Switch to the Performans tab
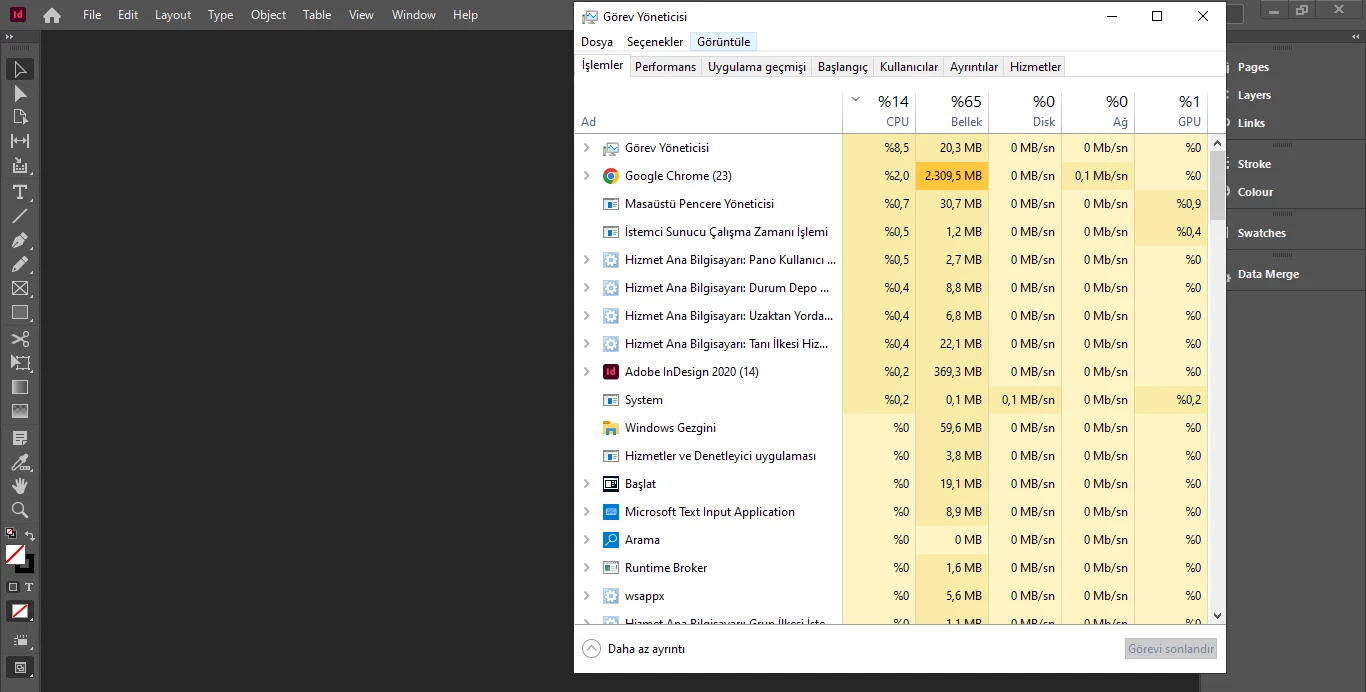 coord(665,67)
